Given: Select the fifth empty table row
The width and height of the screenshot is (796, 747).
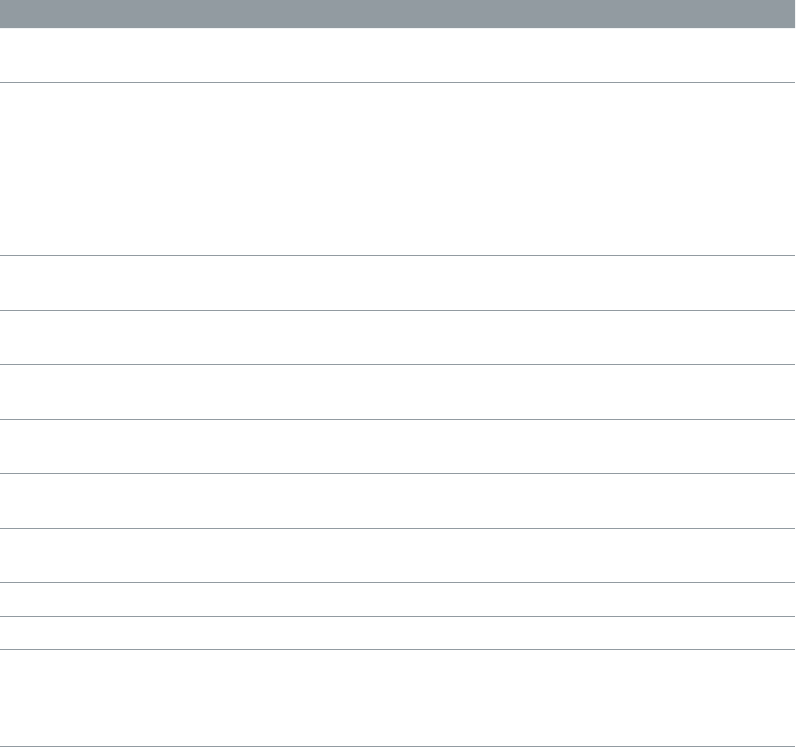Looking at the screenshot, I should [398, 392].
